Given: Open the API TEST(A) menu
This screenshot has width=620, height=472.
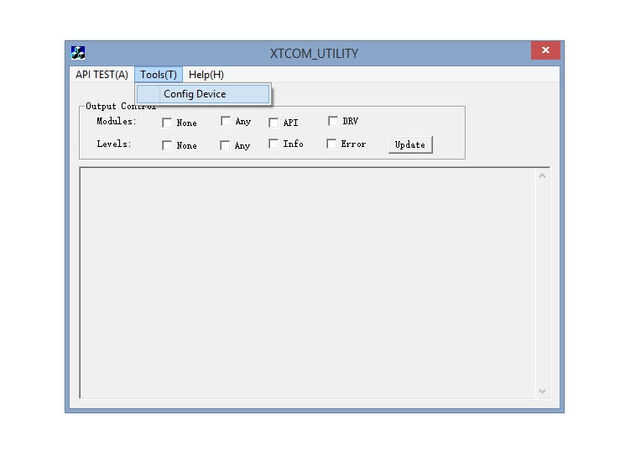Looking at the screenshot, I should point(102,74).
